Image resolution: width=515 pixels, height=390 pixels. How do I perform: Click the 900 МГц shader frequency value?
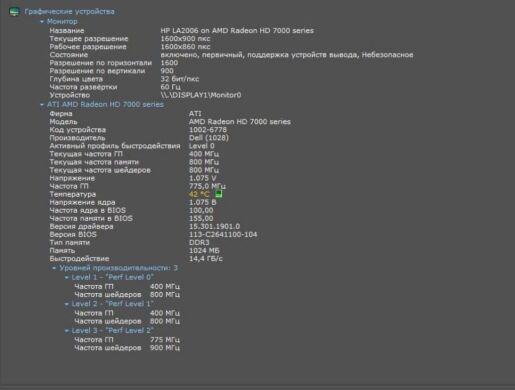[x=165, y=348]
